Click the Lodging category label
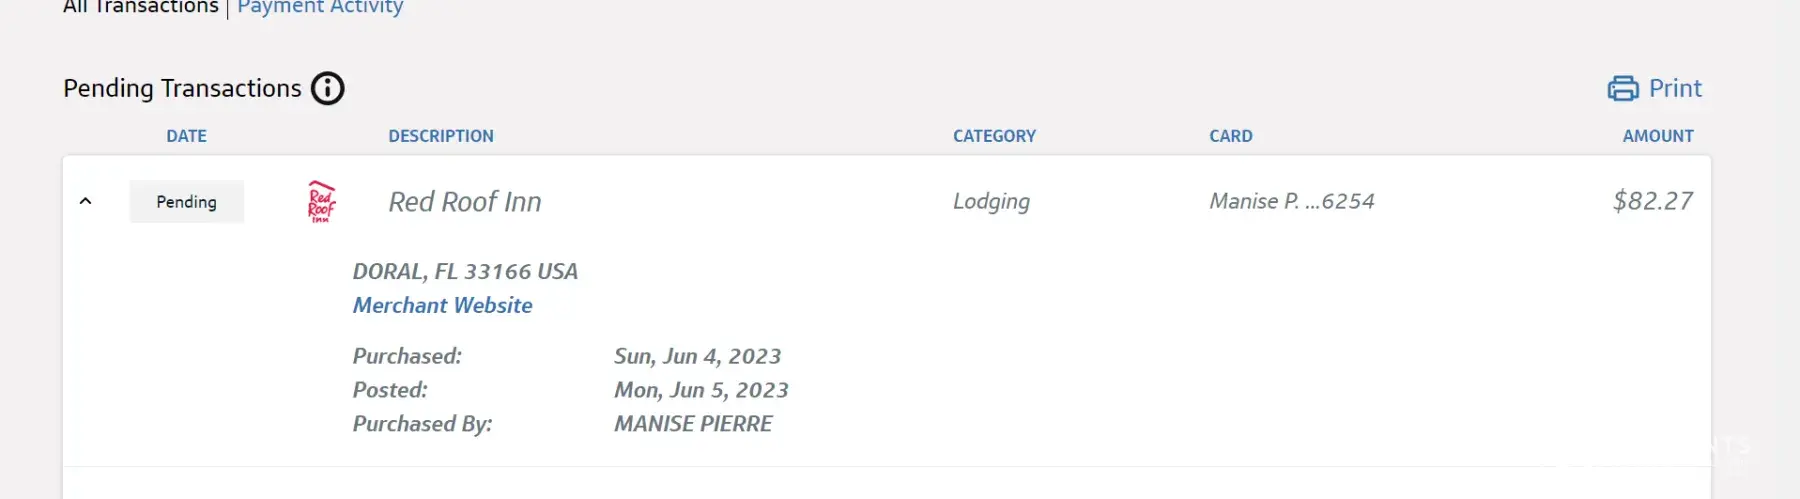This screenshot has width=1800, height=499. click(991, 202)
